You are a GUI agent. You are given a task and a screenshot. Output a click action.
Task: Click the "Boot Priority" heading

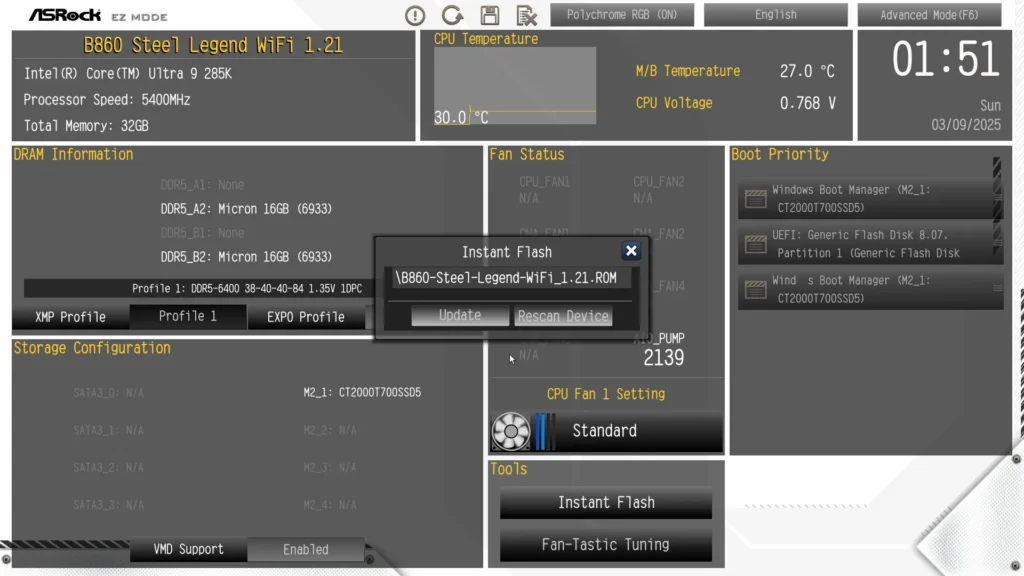pyautogui.click(x=780, y=155)
